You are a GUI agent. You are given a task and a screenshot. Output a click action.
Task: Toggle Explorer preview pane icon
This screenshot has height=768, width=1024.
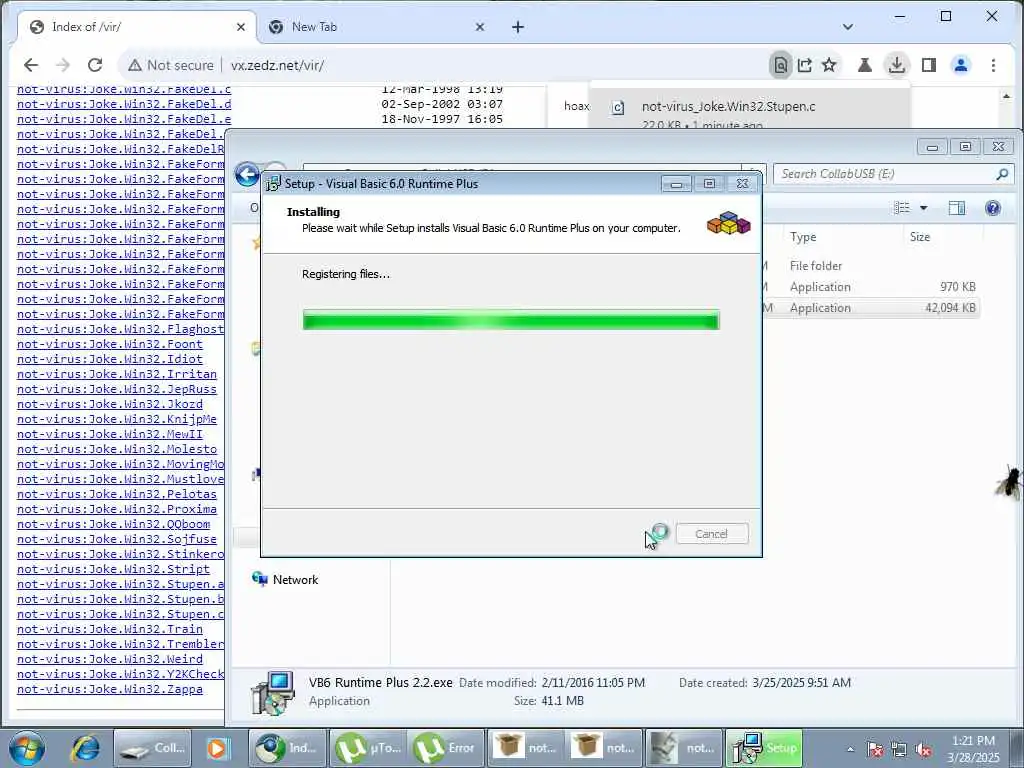tap(957, 208)
